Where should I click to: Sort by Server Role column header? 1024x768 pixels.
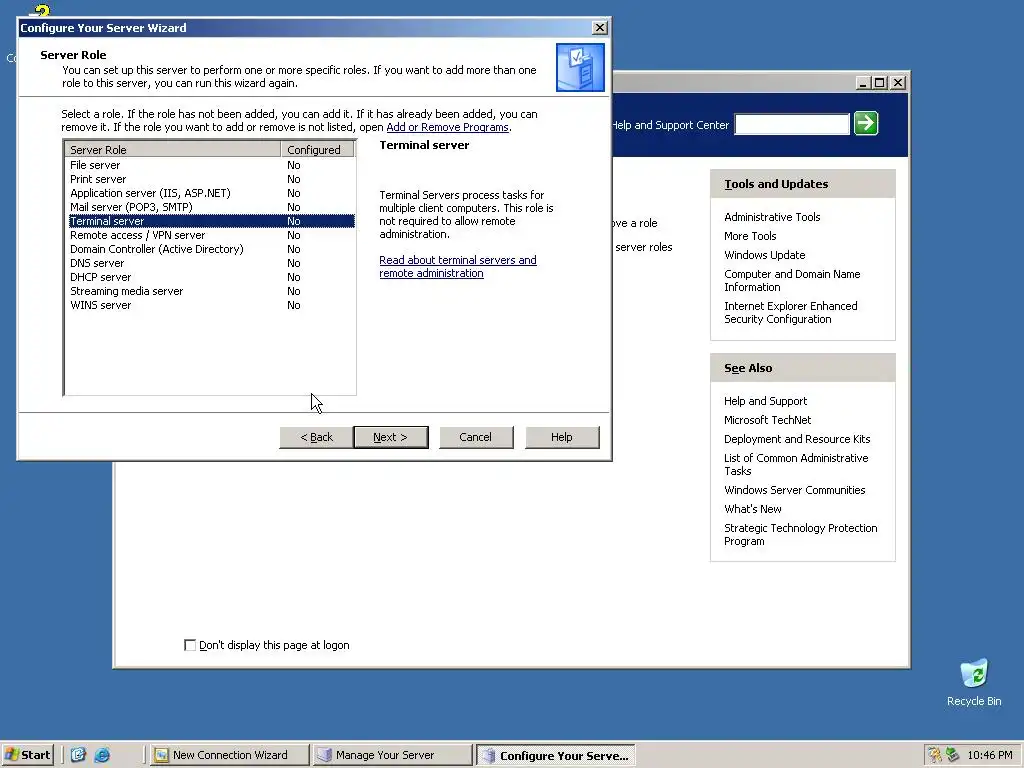point(173,150)
